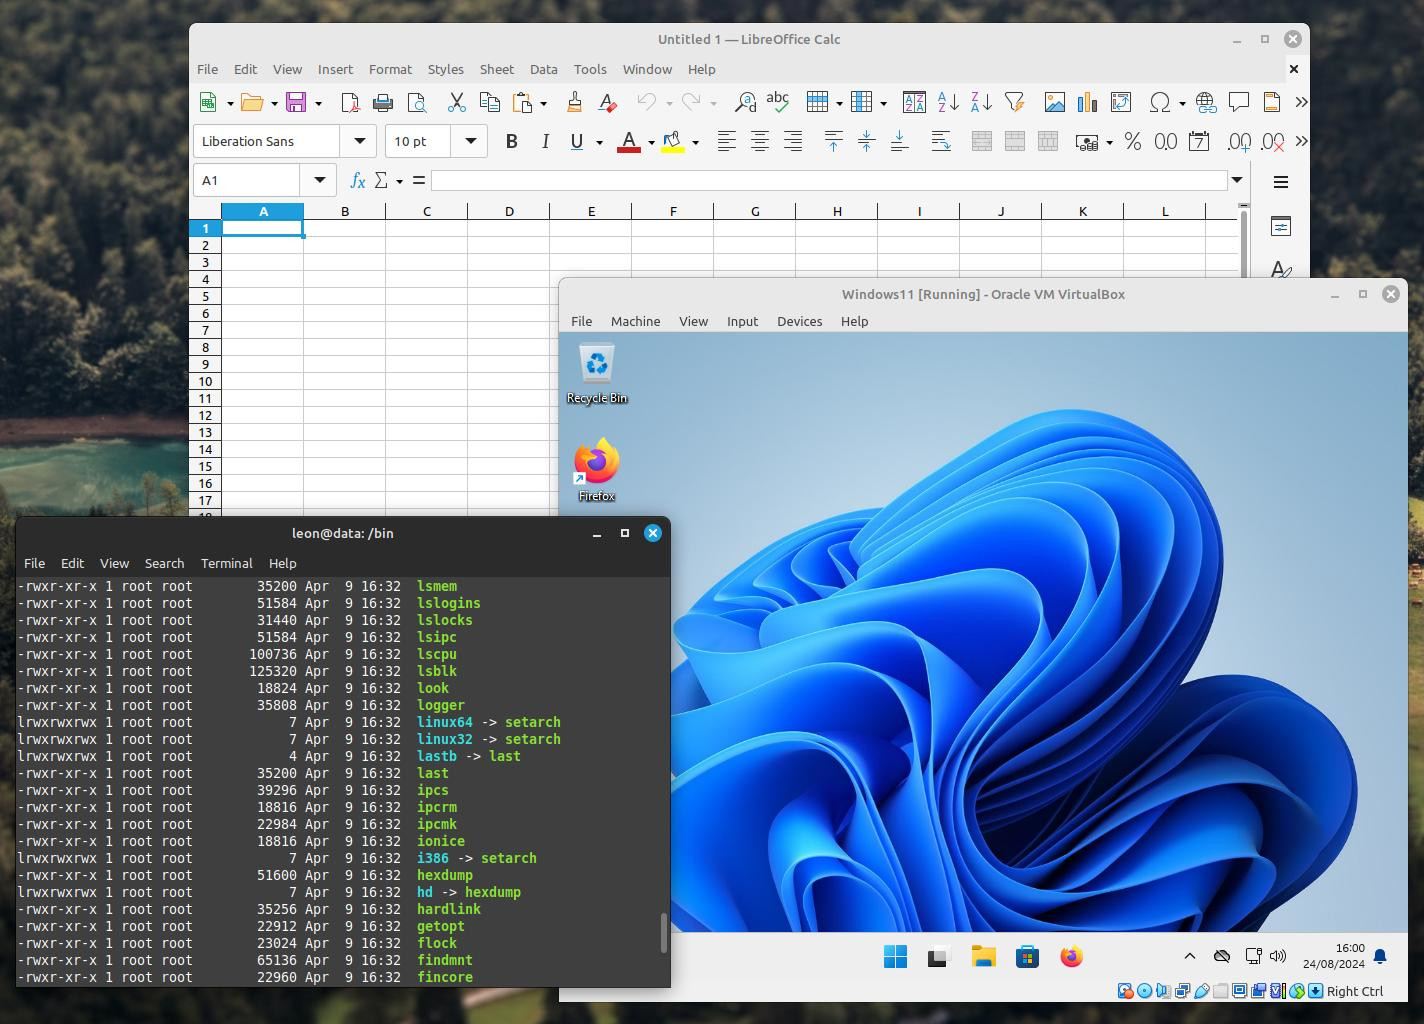
Task: Select the Sort Ascending tool
Action: pos(947,102)
